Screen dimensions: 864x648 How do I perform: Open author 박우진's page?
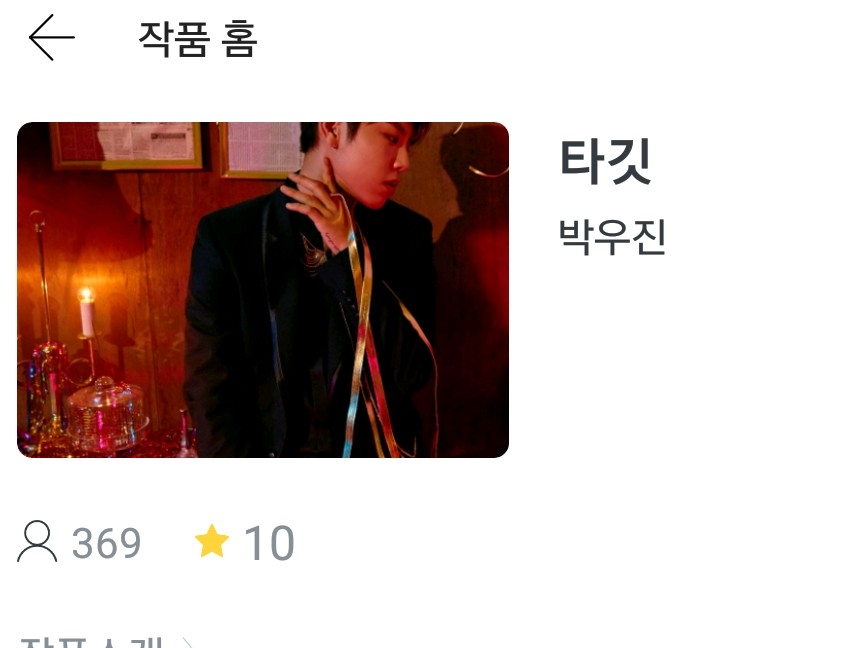coord(612,237)
